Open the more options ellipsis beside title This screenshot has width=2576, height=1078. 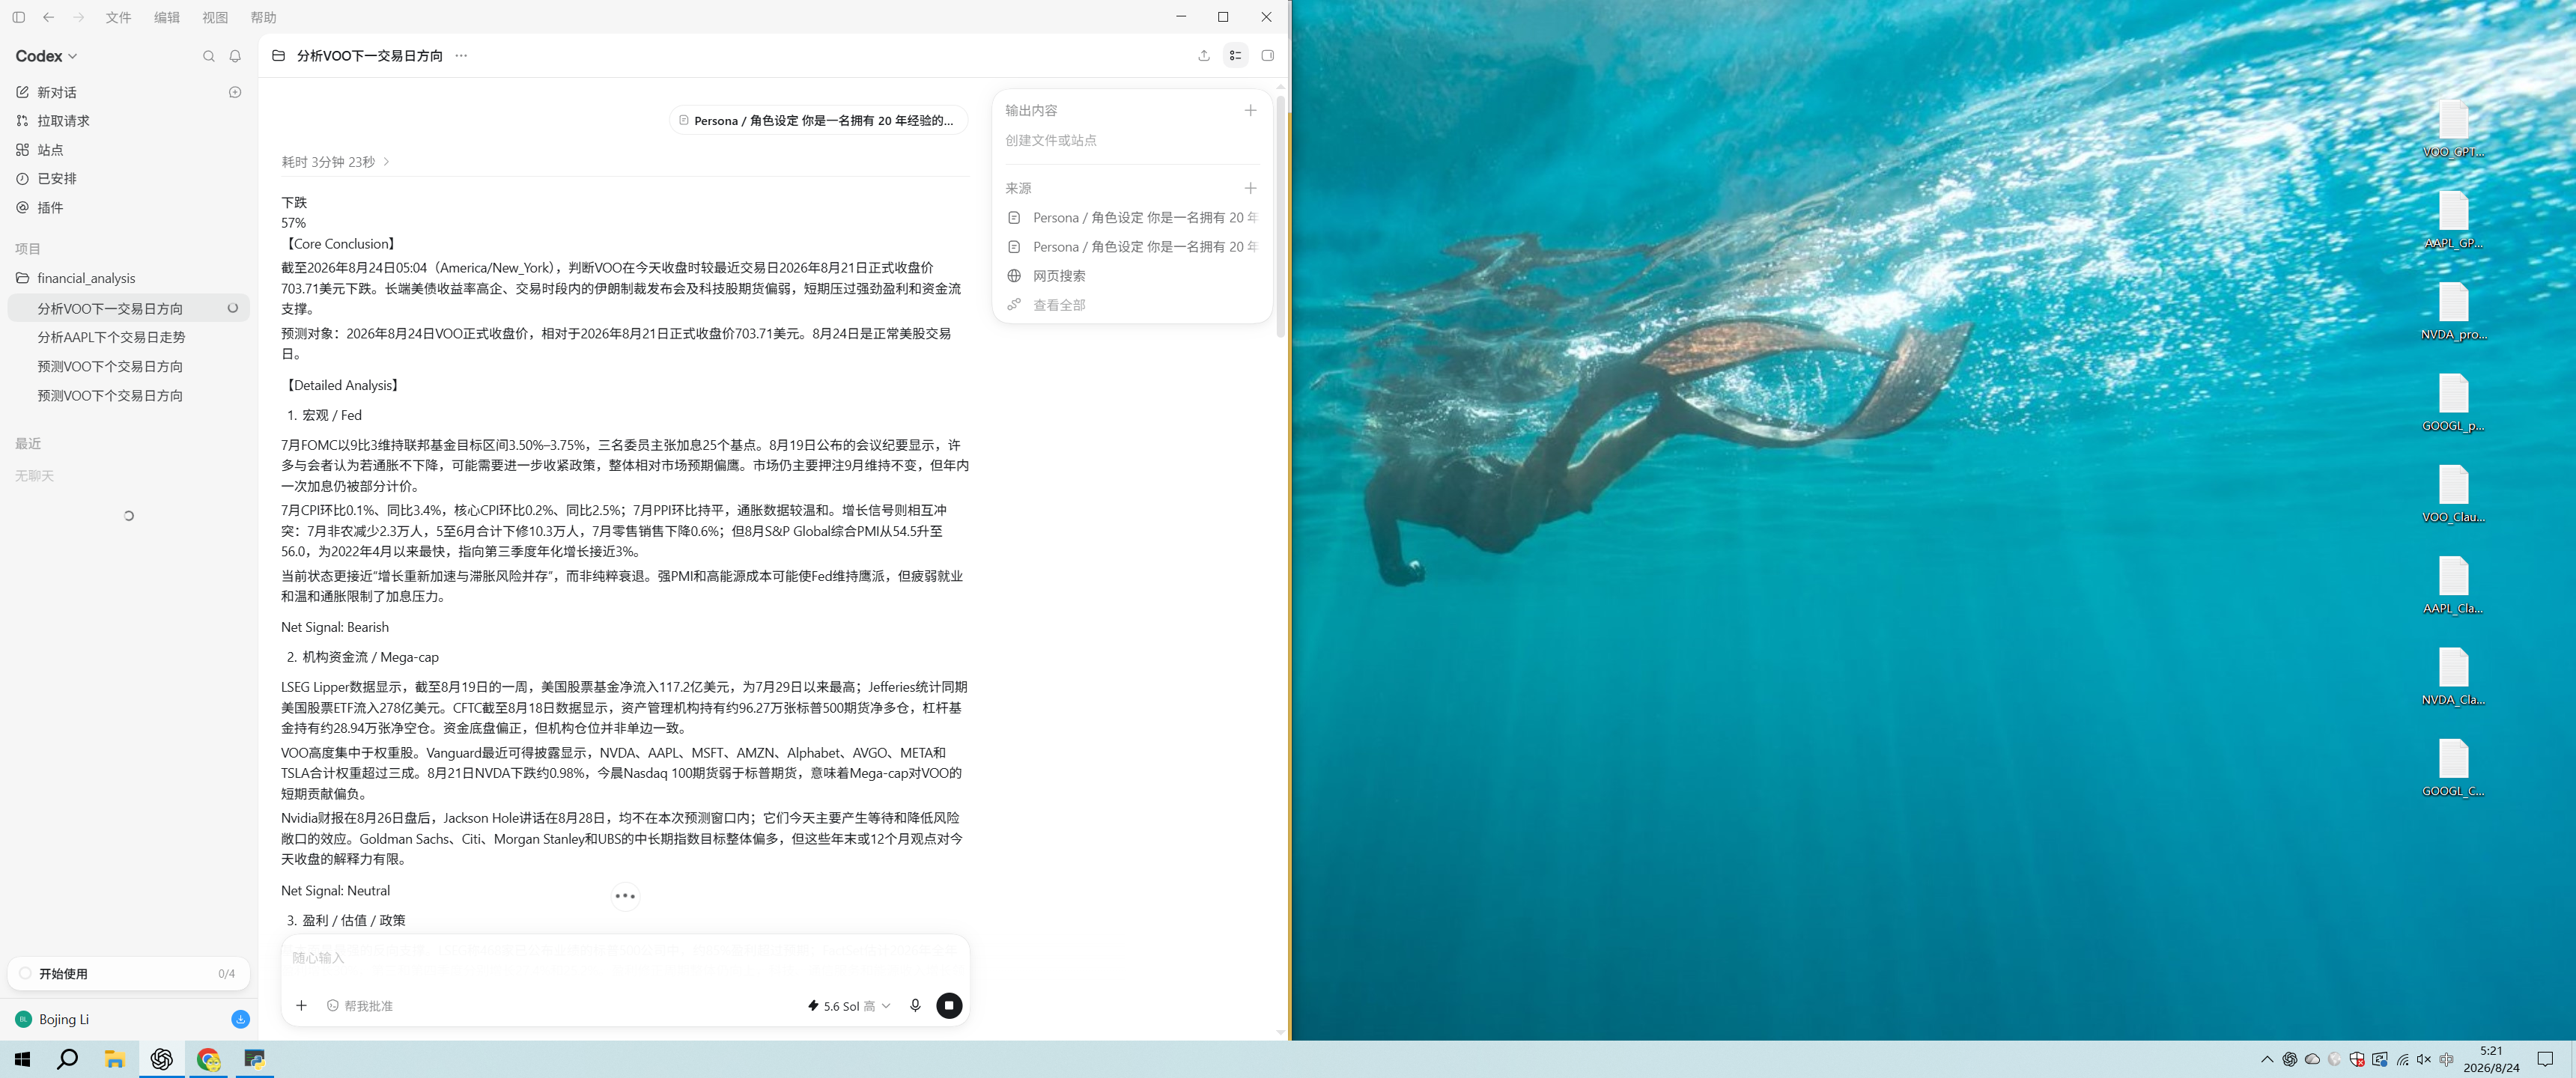coord(461,56)
